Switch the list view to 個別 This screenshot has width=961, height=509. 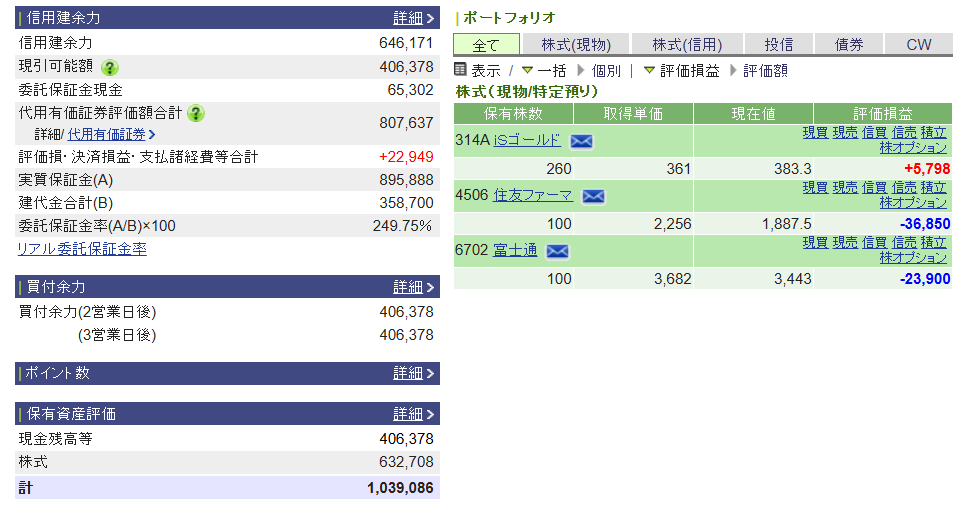click(x=606, y=71)
